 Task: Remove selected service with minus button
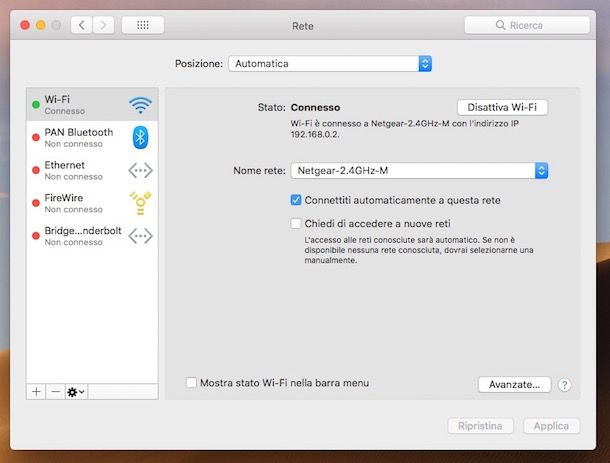pyautogui.click(x=55, y=392)
